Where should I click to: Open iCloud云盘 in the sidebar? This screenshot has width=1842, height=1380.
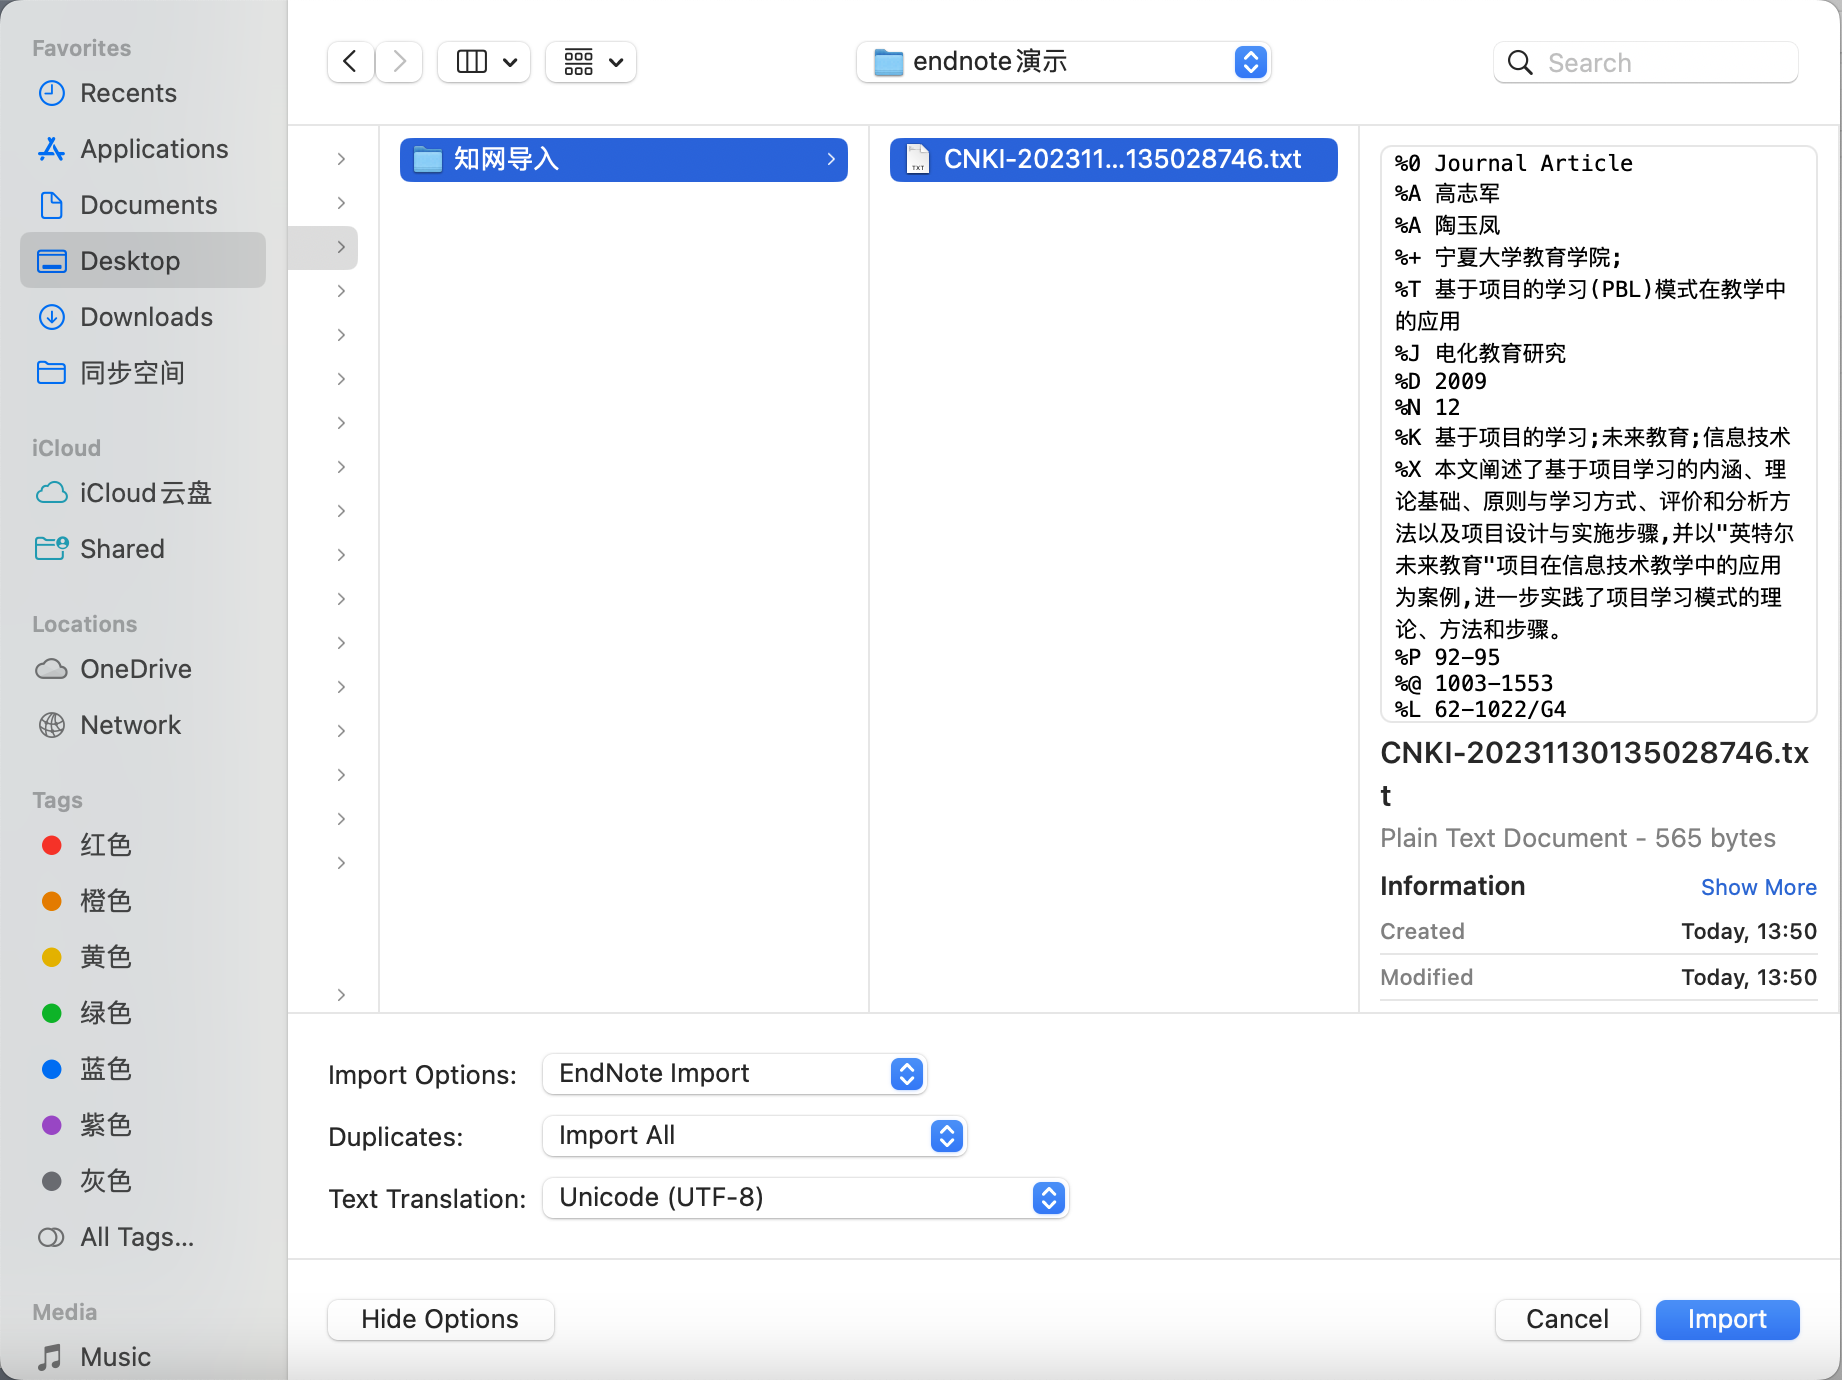[x=146, y=492]
